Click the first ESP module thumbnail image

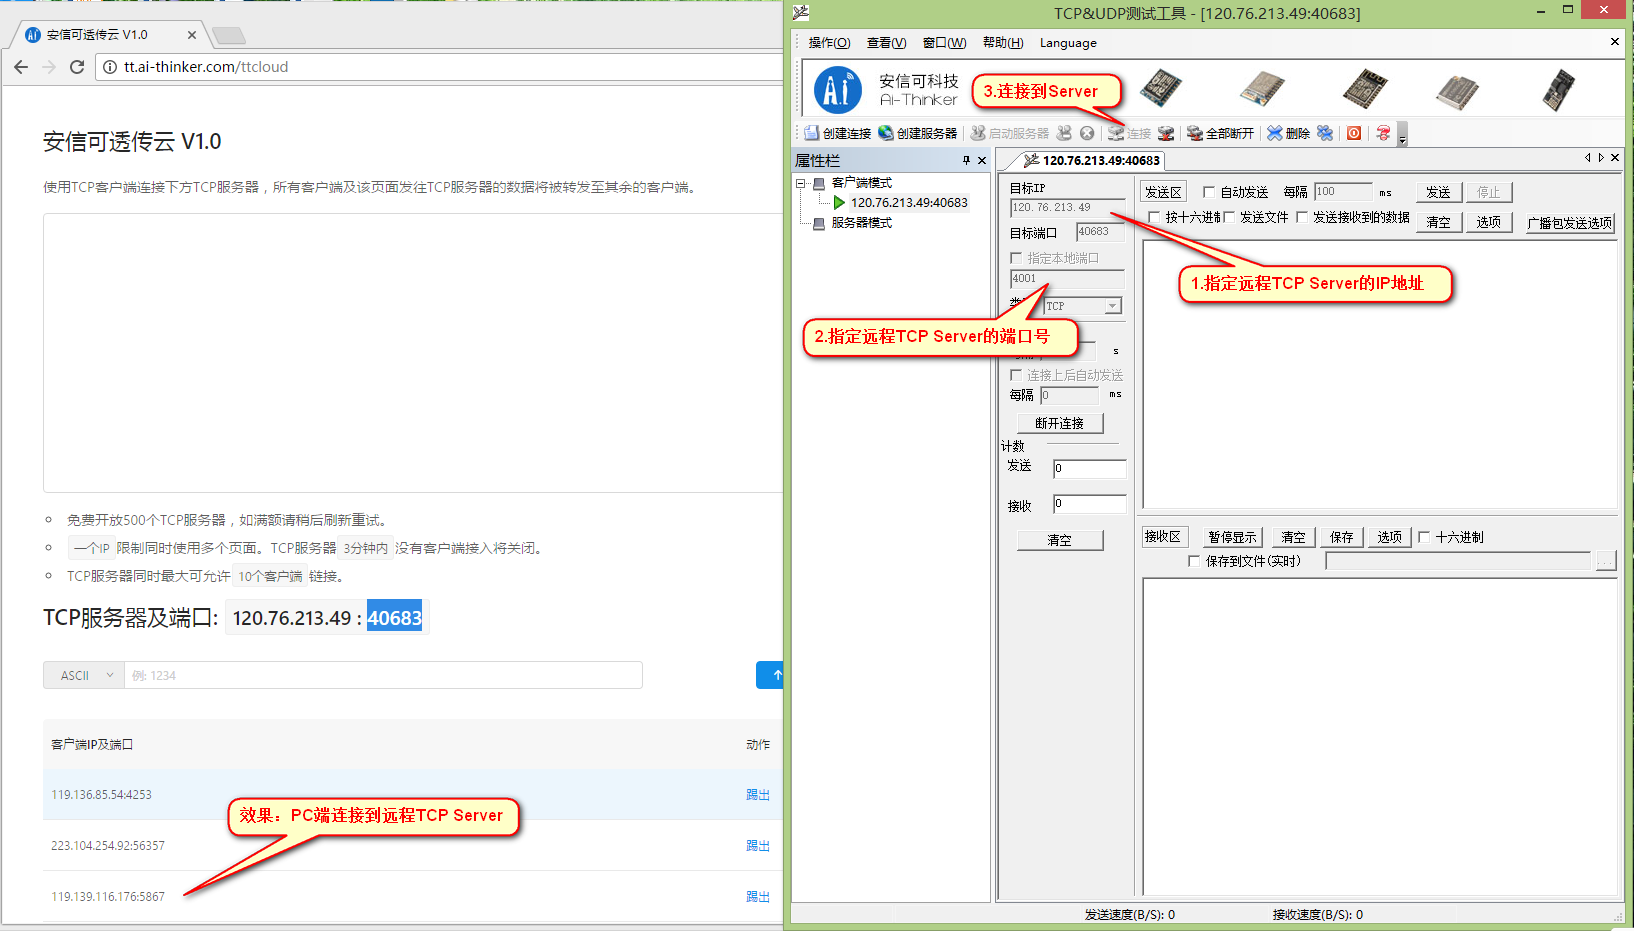(1161, 88)
